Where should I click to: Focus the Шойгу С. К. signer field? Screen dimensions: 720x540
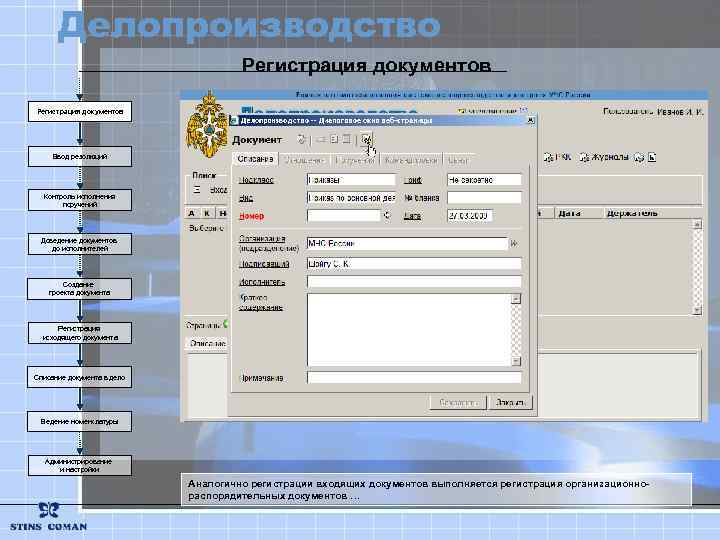tap(414, 264)
